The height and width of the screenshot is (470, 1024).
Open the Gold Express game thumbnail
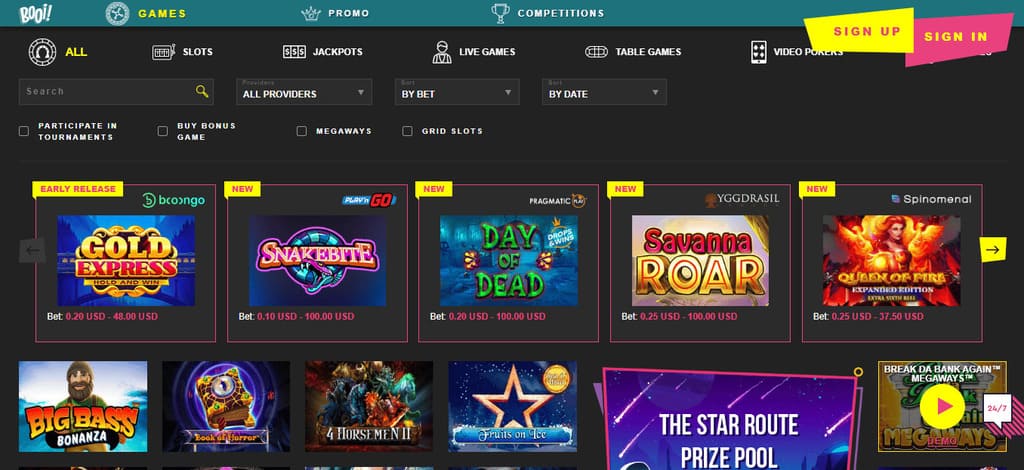click(x=126, y=260)
